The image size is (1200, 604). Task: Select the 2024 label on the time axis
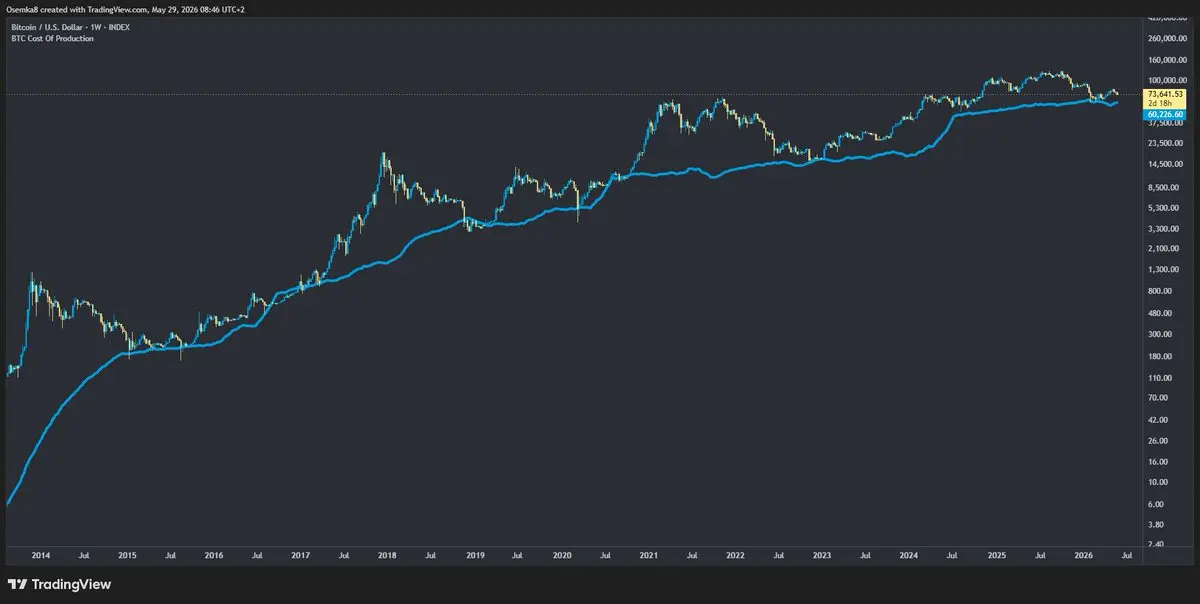tap(908, 553)
